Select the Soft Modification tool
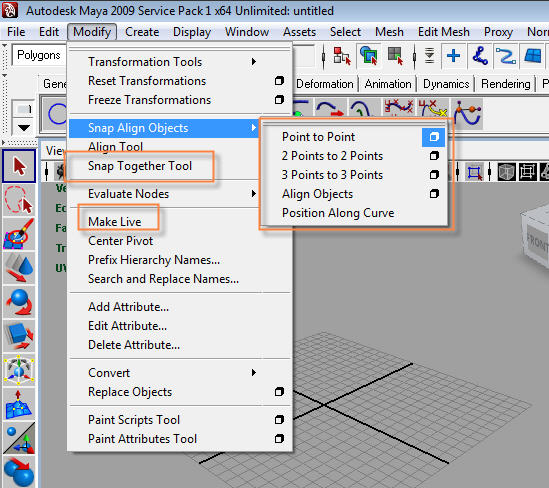The width and height of the screenshot is (549, 488). (19, 403)
